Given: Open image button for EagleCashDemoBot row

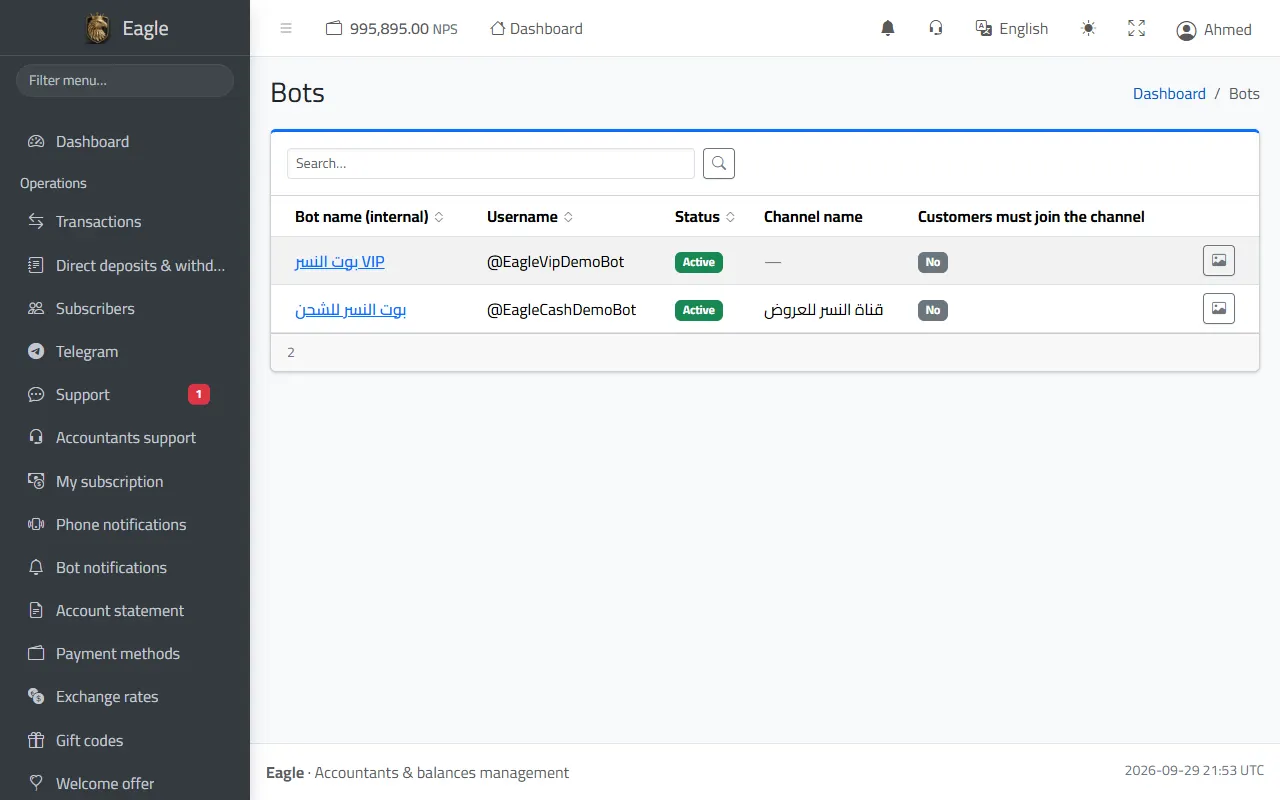Looking at the screenshot, I should 1219,309.
